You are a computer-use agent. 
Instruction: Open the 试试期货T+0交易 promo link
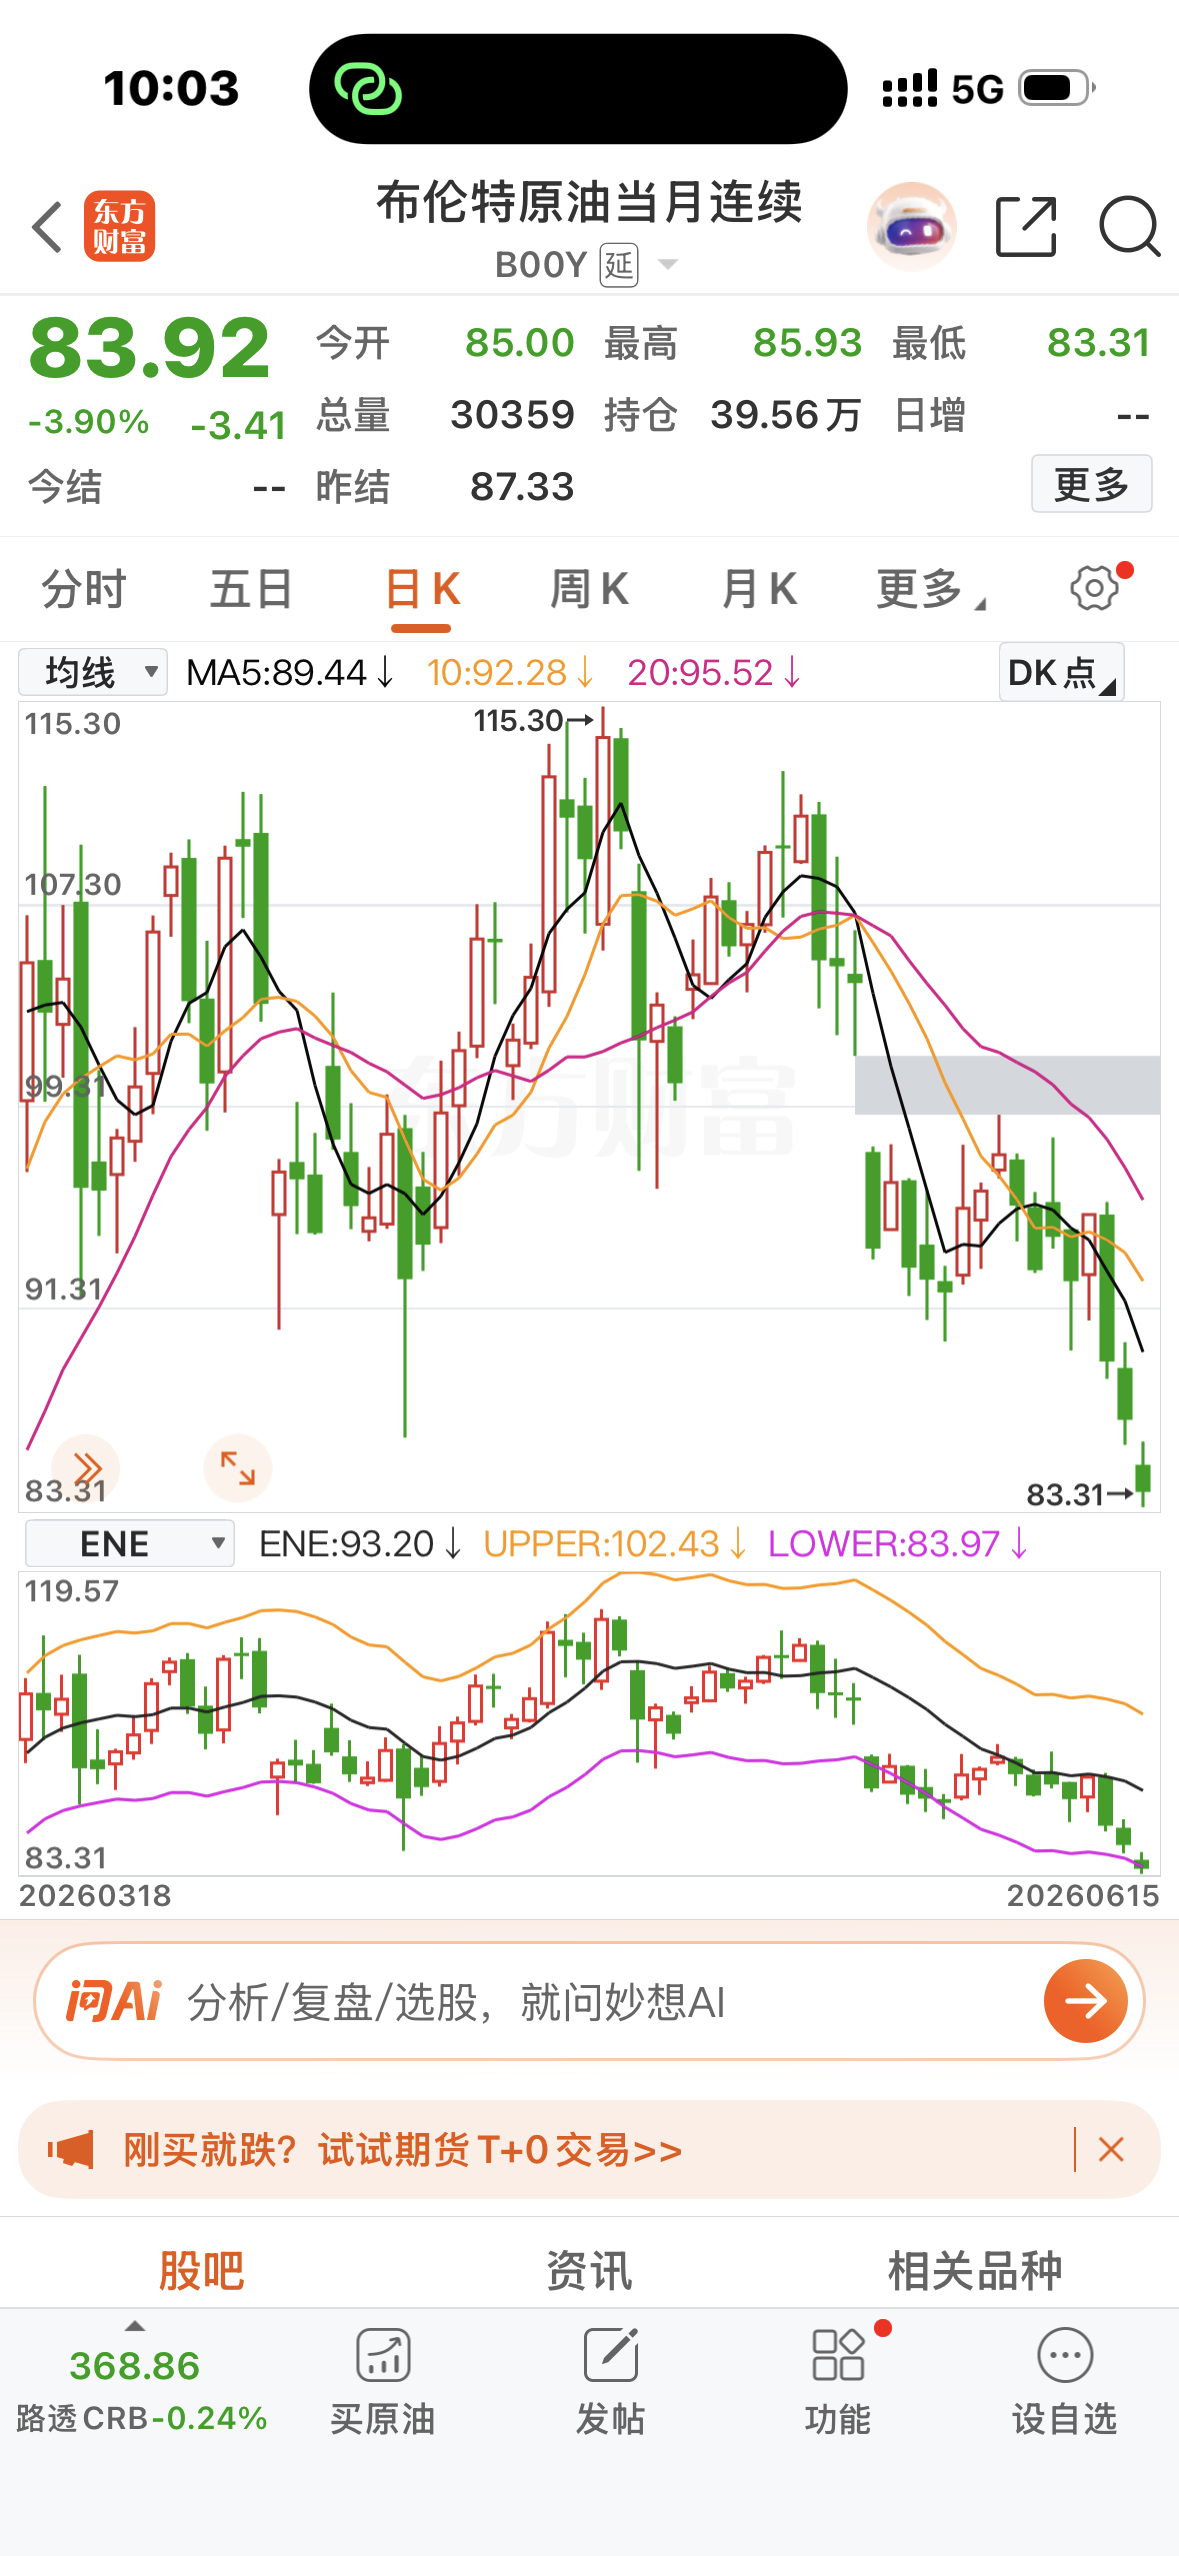coord(403,2149)
